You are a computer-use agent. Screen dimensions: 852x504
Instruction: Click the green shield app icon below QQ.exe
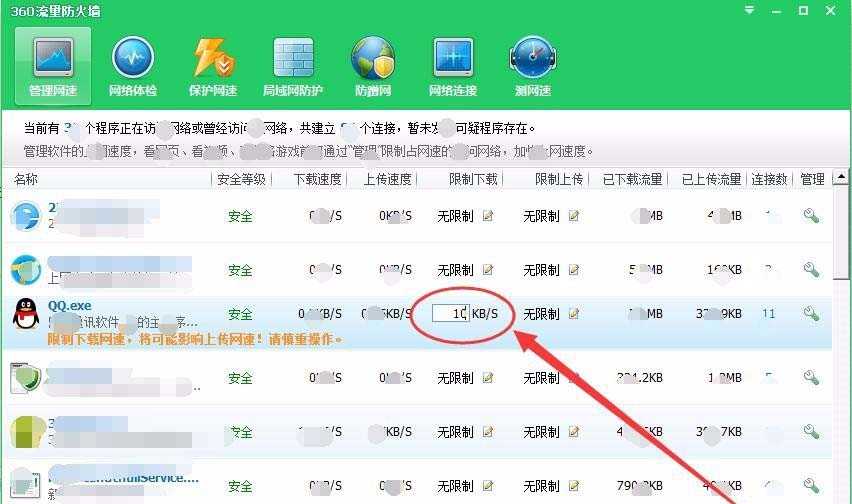tap(26, 378)
